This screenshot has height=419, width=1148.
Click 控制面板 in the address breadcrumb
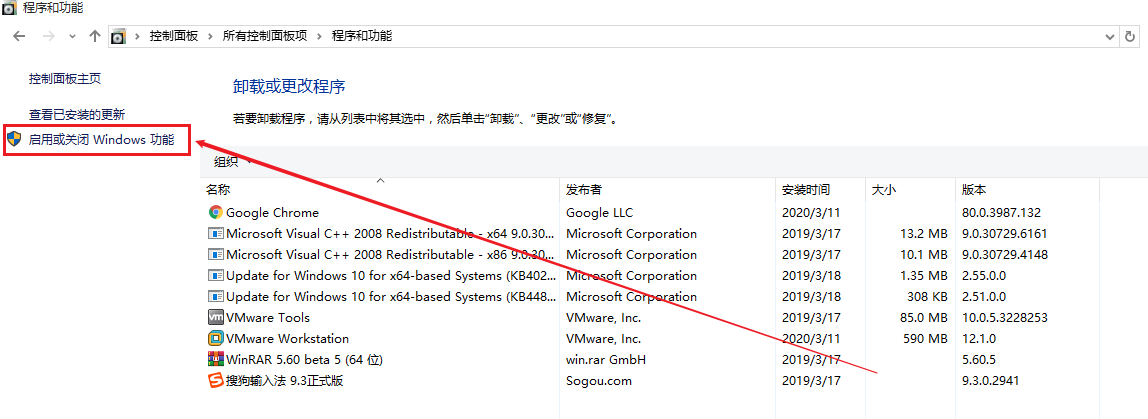tap(175, 36)
